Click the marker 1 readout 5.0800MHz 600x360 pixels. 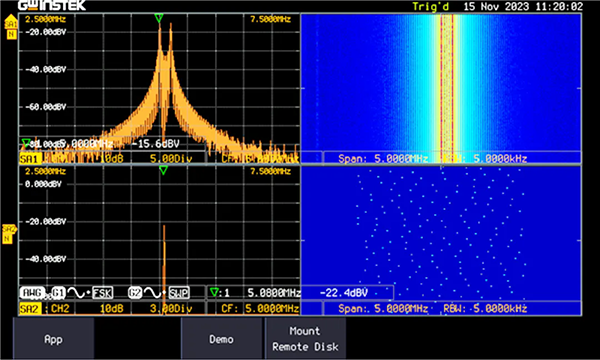point(274,293)
